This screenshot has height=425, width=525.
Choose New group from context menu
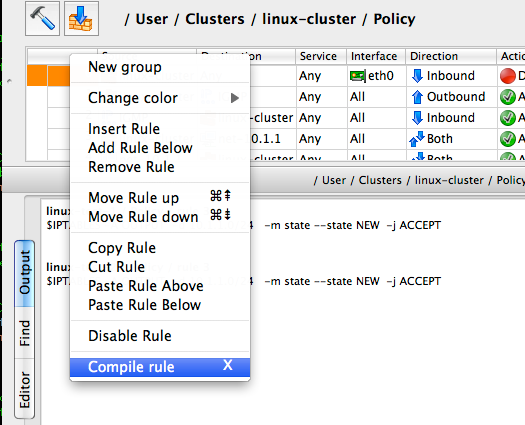(x=160, y=67)
